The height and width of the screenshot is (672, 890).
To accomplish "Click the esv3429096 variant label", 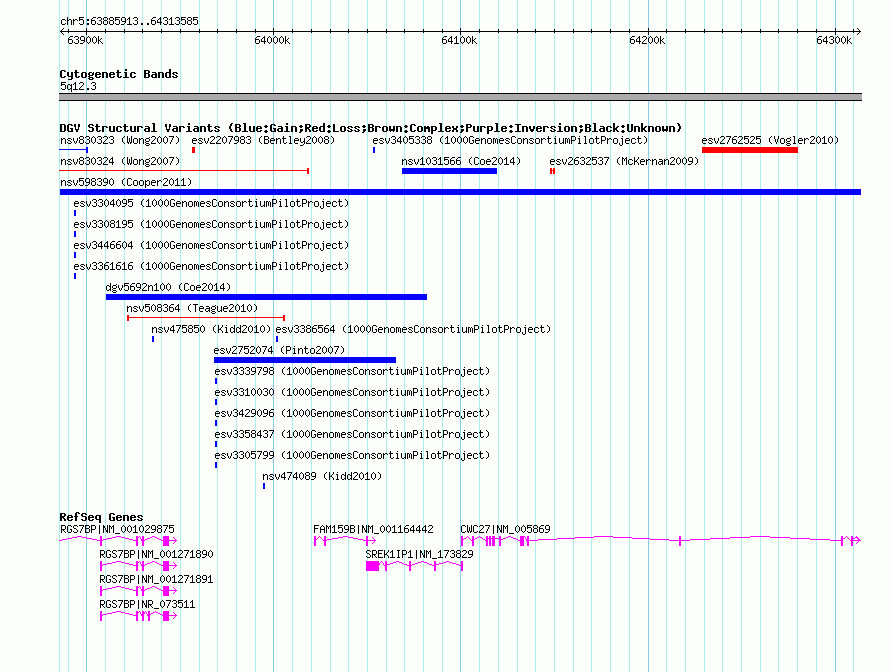I will coord(352,413).
